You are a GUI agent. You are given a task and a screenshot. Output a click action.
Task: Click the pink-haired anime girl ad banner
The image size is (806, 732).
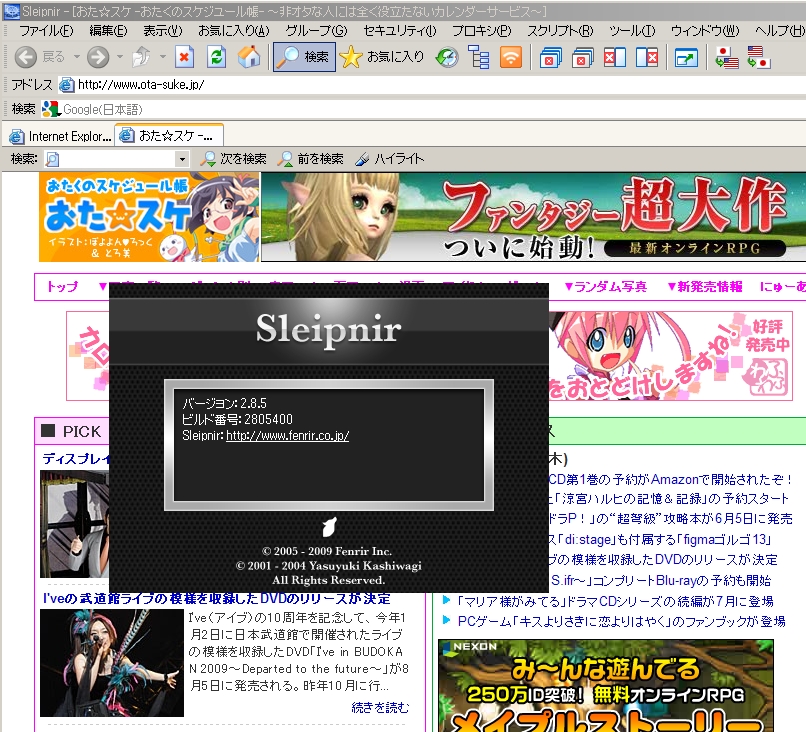click(670, 356)
